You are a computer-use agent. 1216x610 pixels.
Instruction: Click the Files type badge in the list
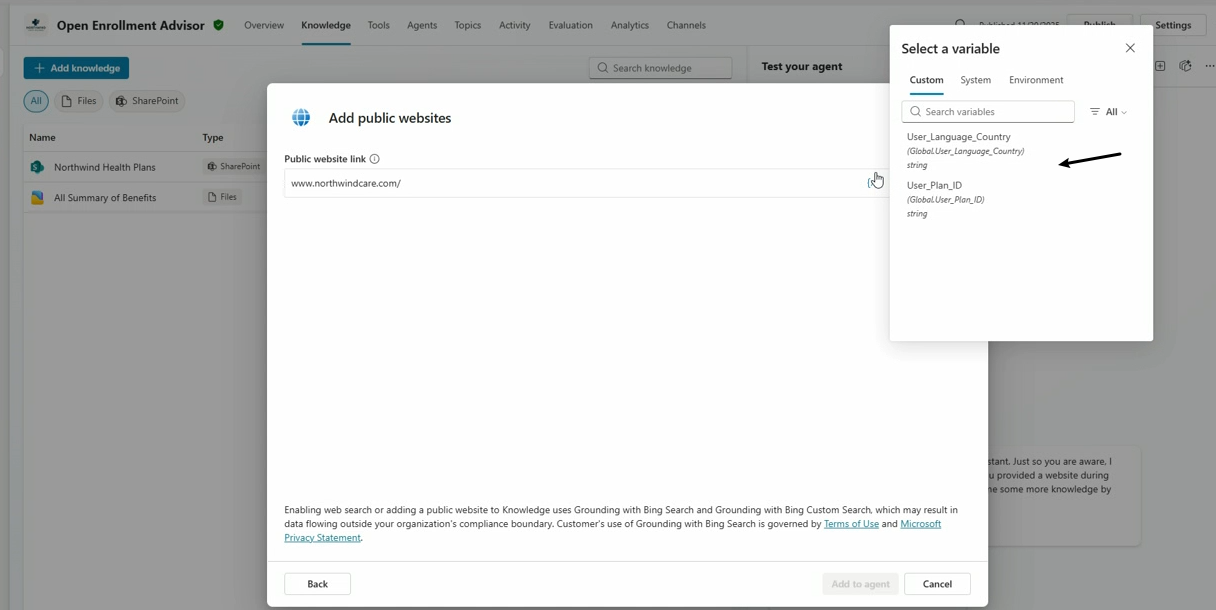pos(222,197)
